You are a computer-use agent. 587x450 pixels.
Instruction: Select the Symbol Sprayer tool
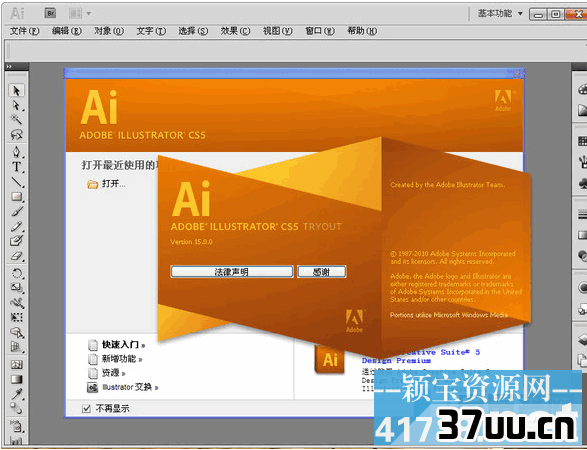click(16, 426)
